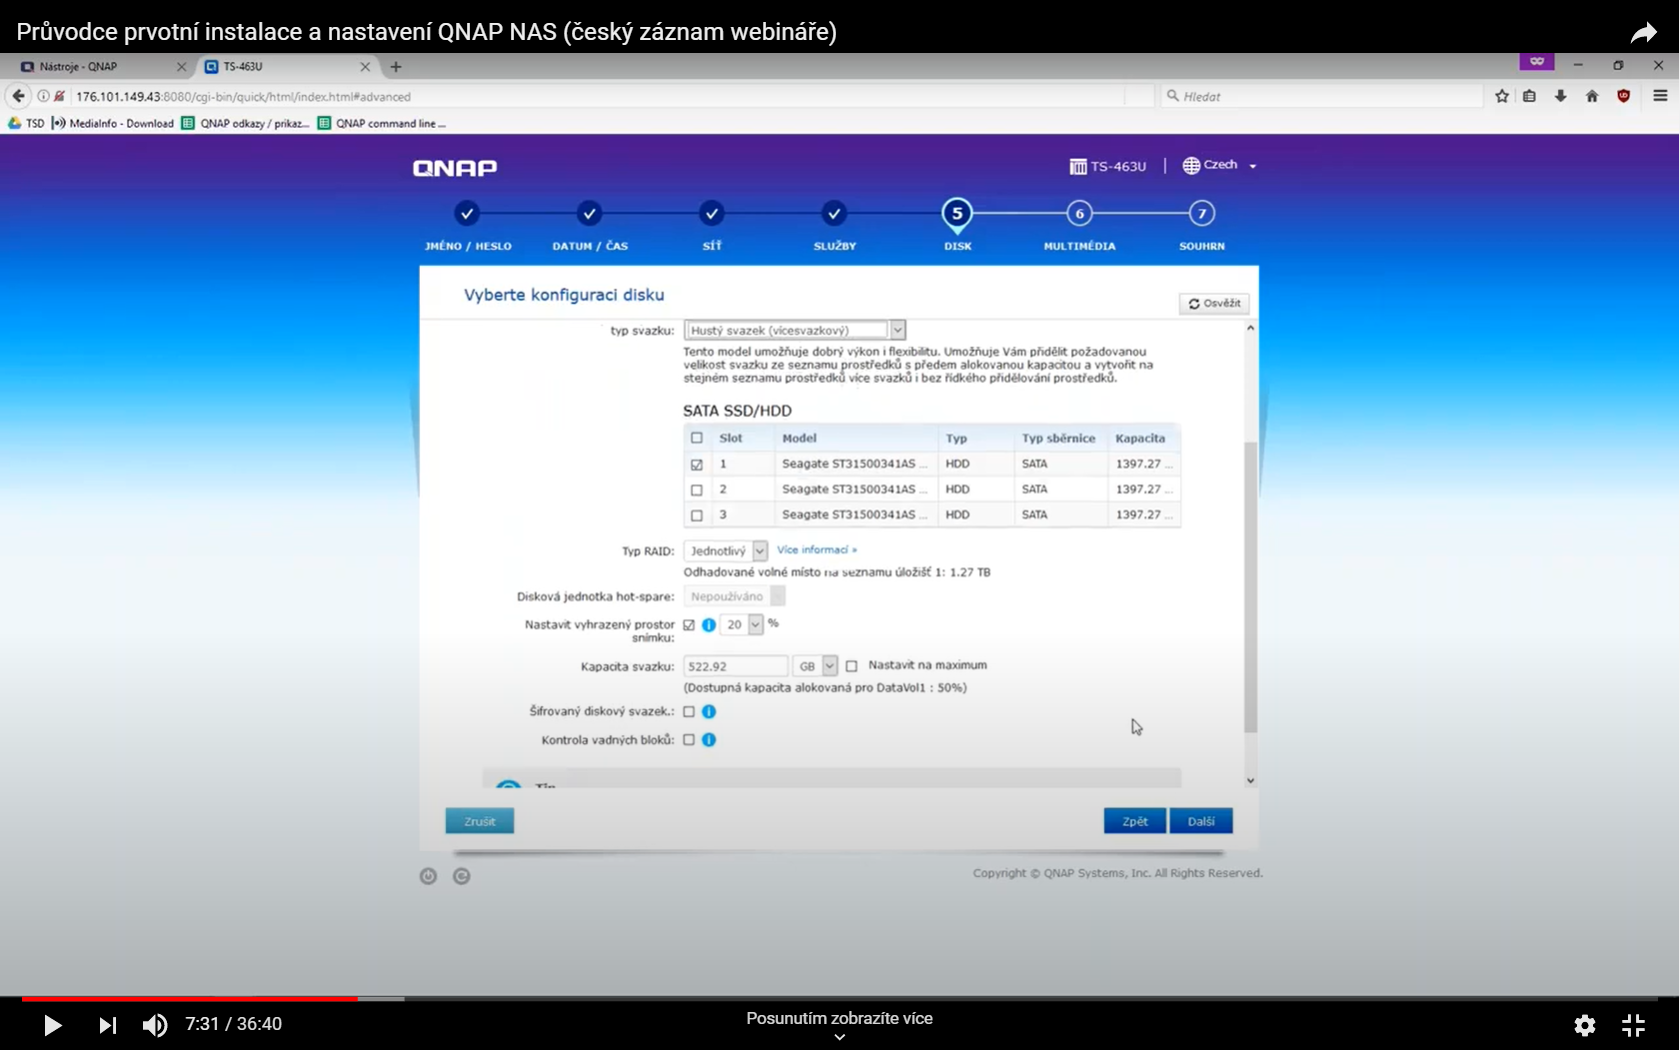Open the hot-spare Nepoužíváno dropdown
The height and width of the screenshot is (1050, 1680).
735,597
